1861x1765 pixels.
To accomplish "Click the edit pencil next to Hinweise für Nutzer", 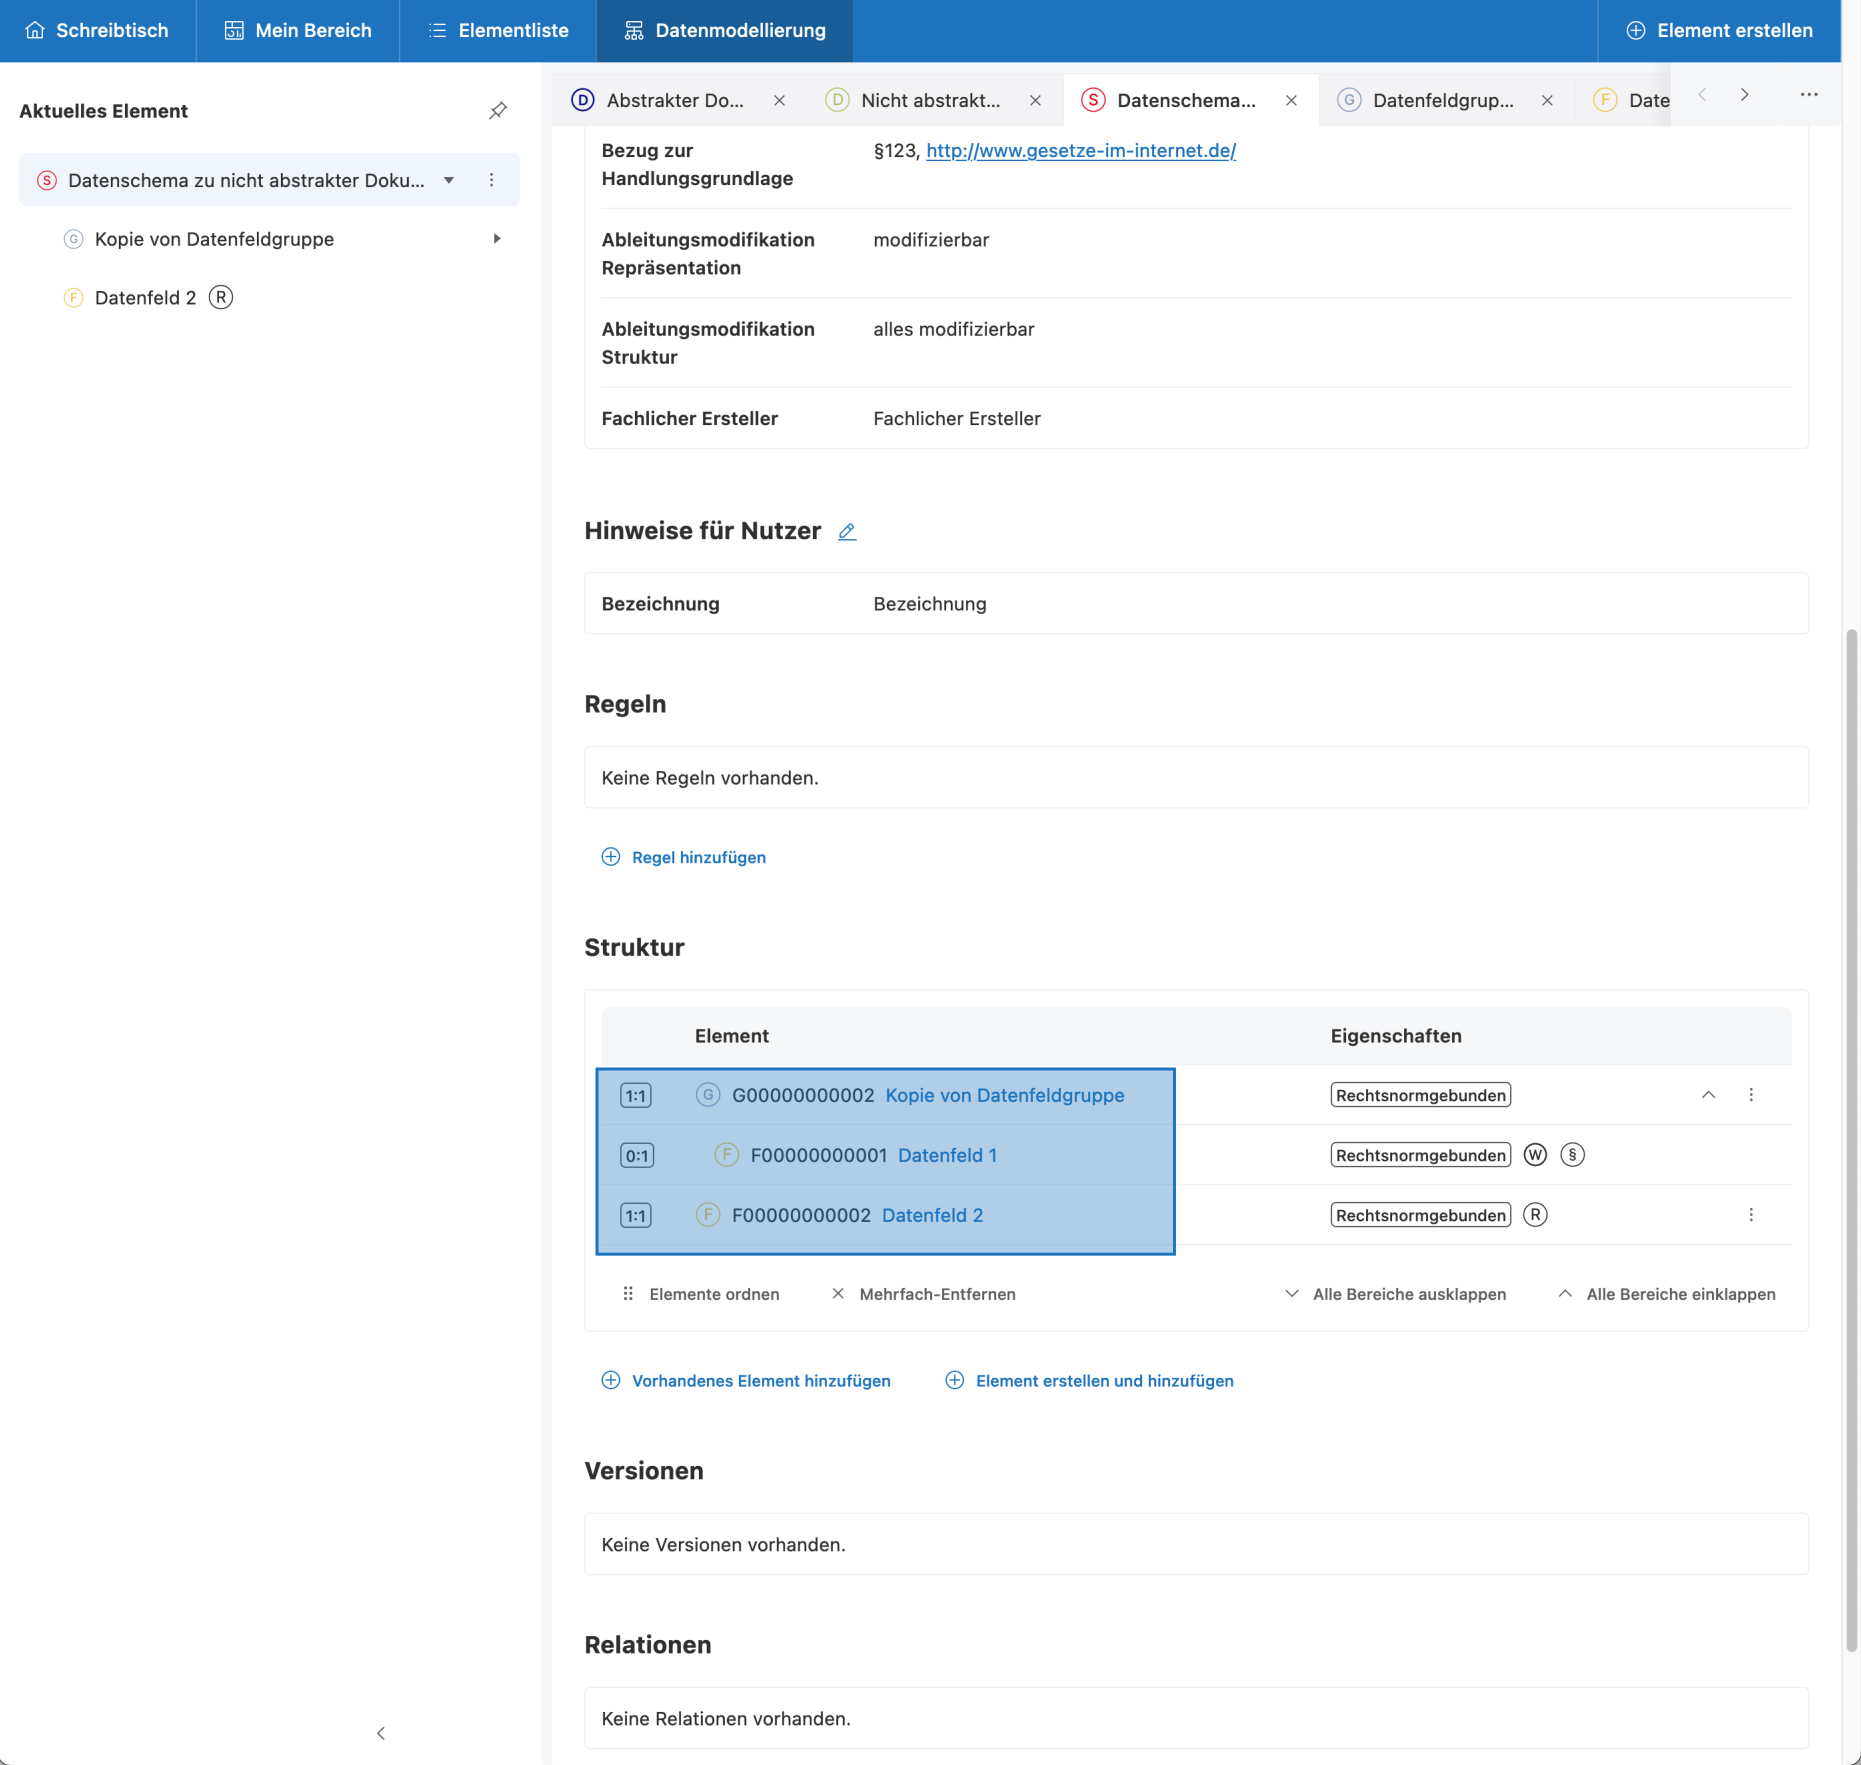I will click(847, 532).
